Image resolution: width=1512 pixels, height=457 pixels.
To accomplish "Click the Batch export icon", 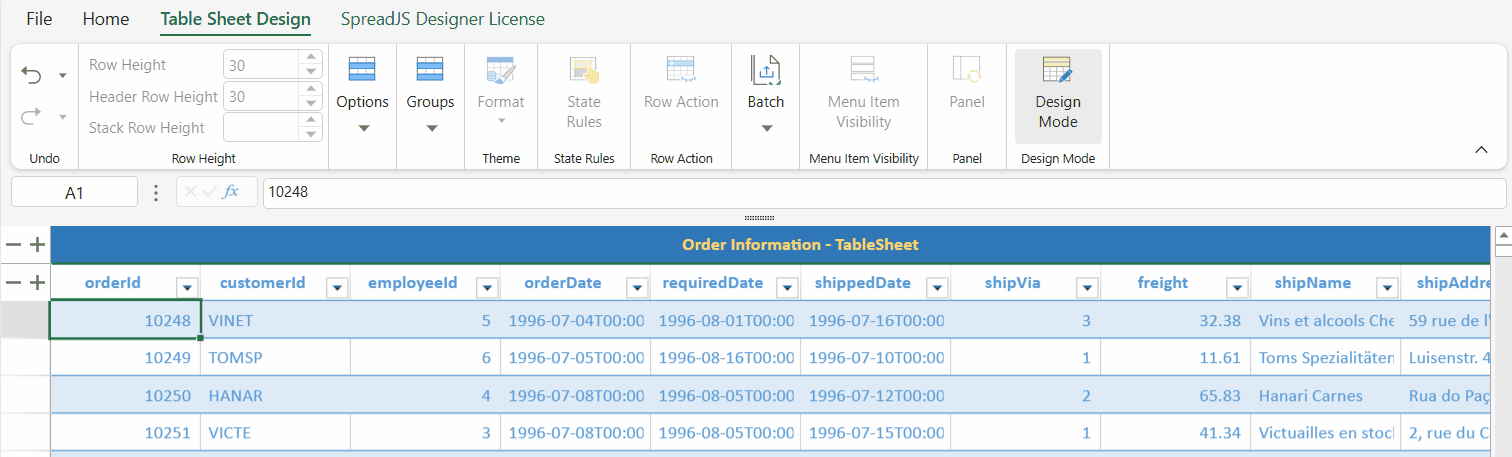I will pos(765,69).
